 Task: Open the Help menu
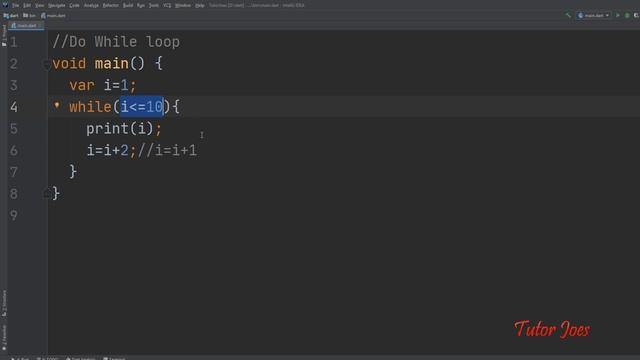pyautogui.click(x=200, y=5)
